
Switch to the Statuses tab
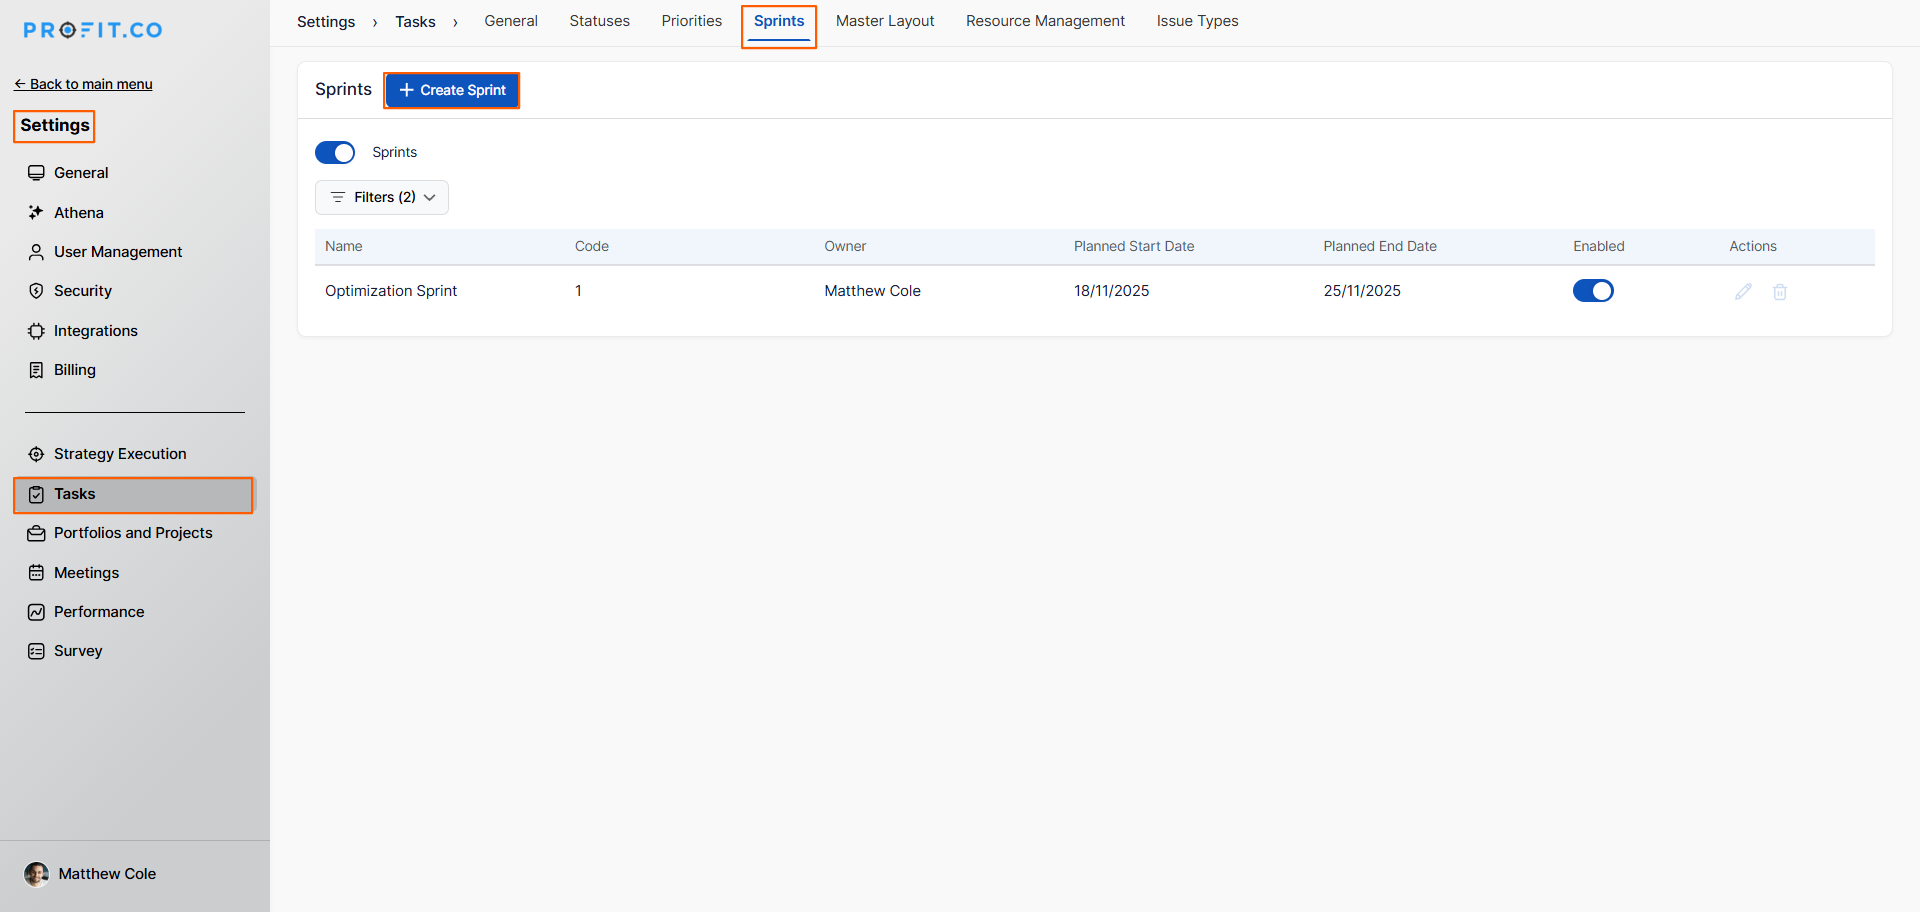[599, 21]
